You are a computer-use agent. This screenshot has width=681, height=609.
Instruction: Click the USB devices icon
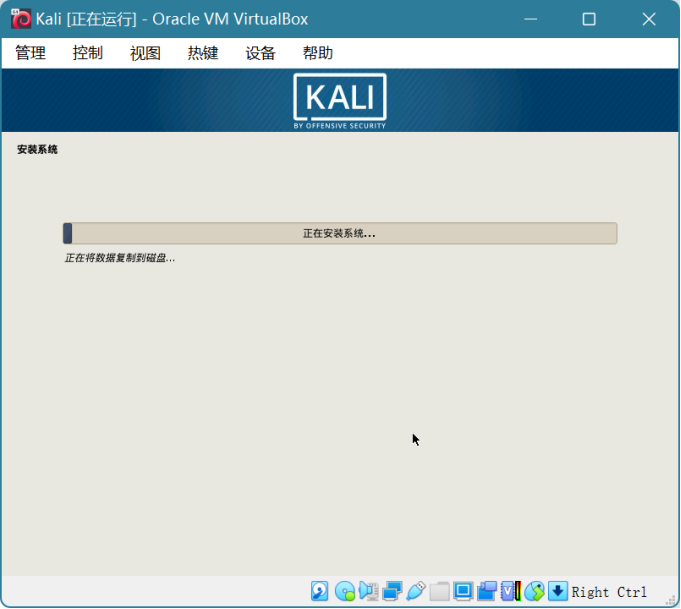click(x=416, y=592)
